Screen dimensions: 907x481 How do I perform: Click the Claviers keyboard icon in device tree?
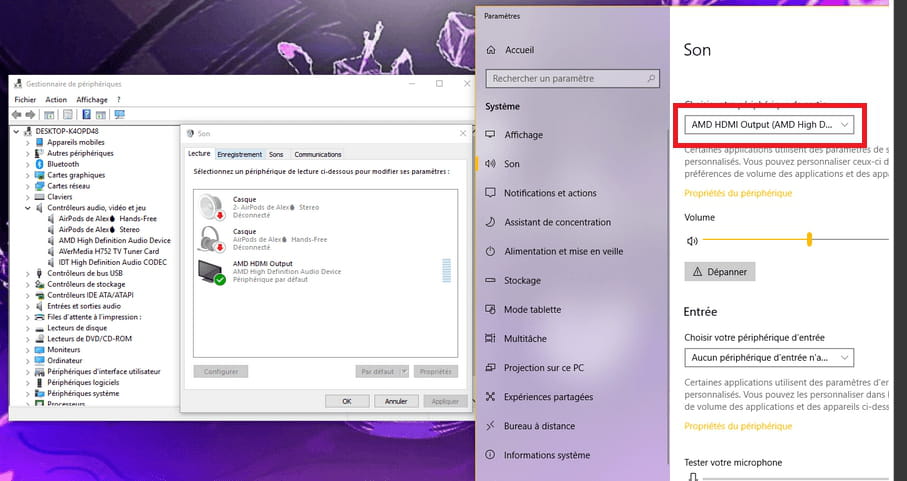coord(39,197)
